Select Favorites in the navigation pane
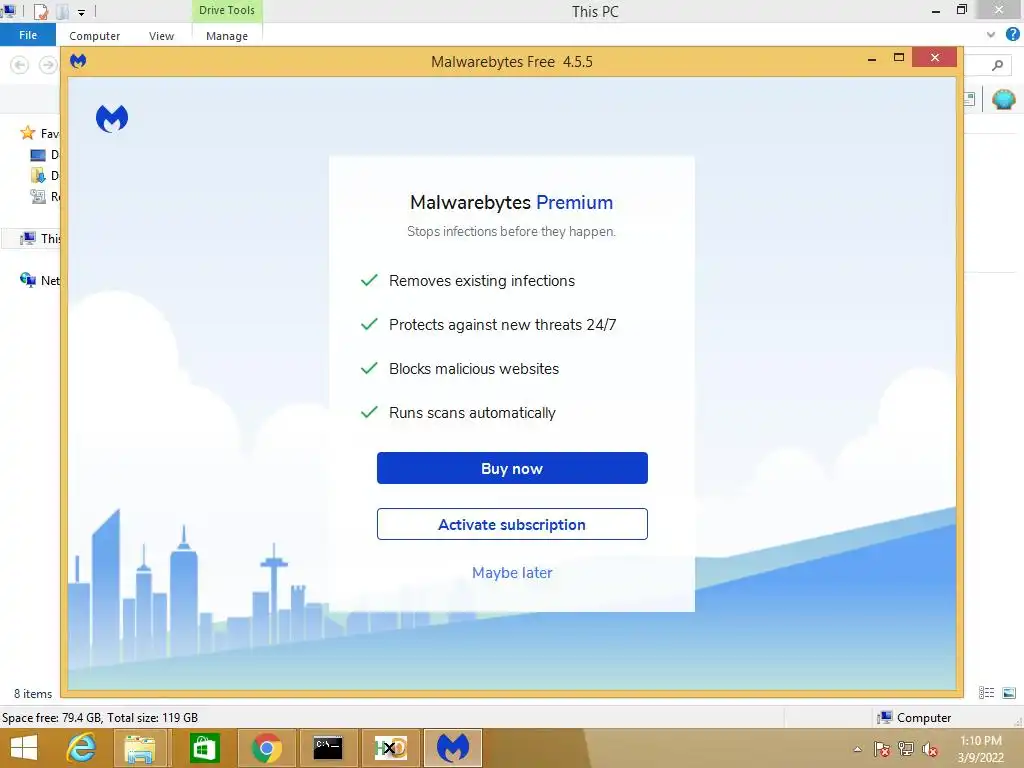The height and width of the screenshot is (768, 1024). point(39,133)
